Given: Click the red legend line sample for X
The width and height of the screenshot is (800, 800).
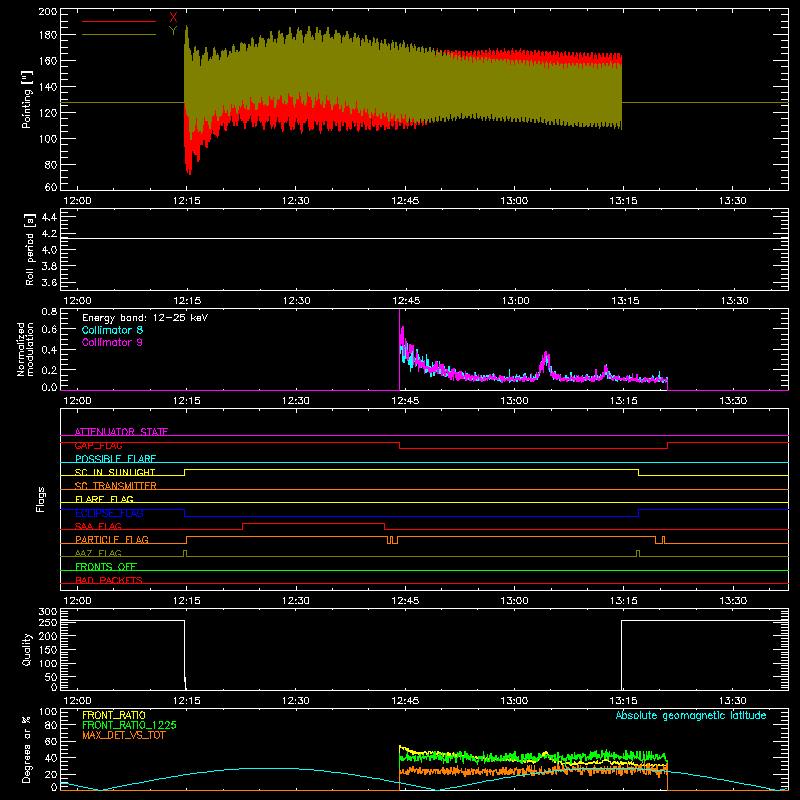Looking at the screenshot, I should (x=119, y=21).
